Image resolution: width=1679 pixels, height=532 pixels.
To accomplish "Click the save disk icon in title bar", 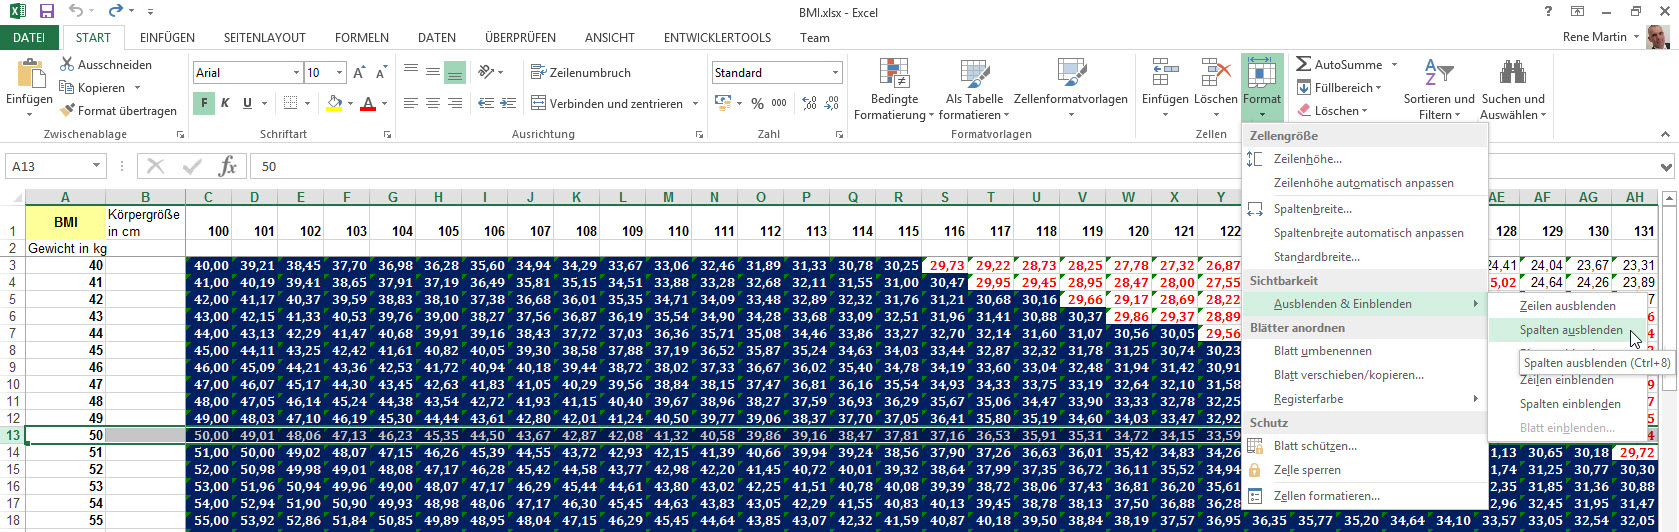I will [46, 12].
